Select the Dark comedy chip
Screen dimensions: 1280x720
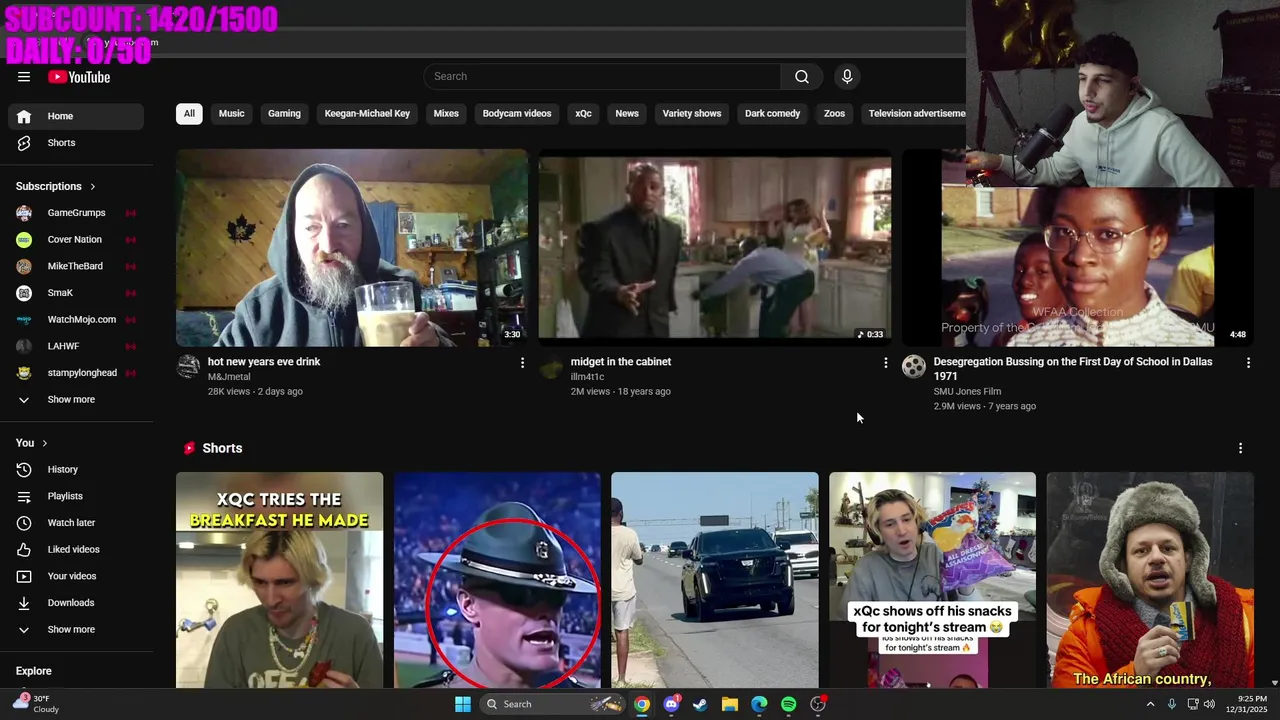tap(772, 113)
